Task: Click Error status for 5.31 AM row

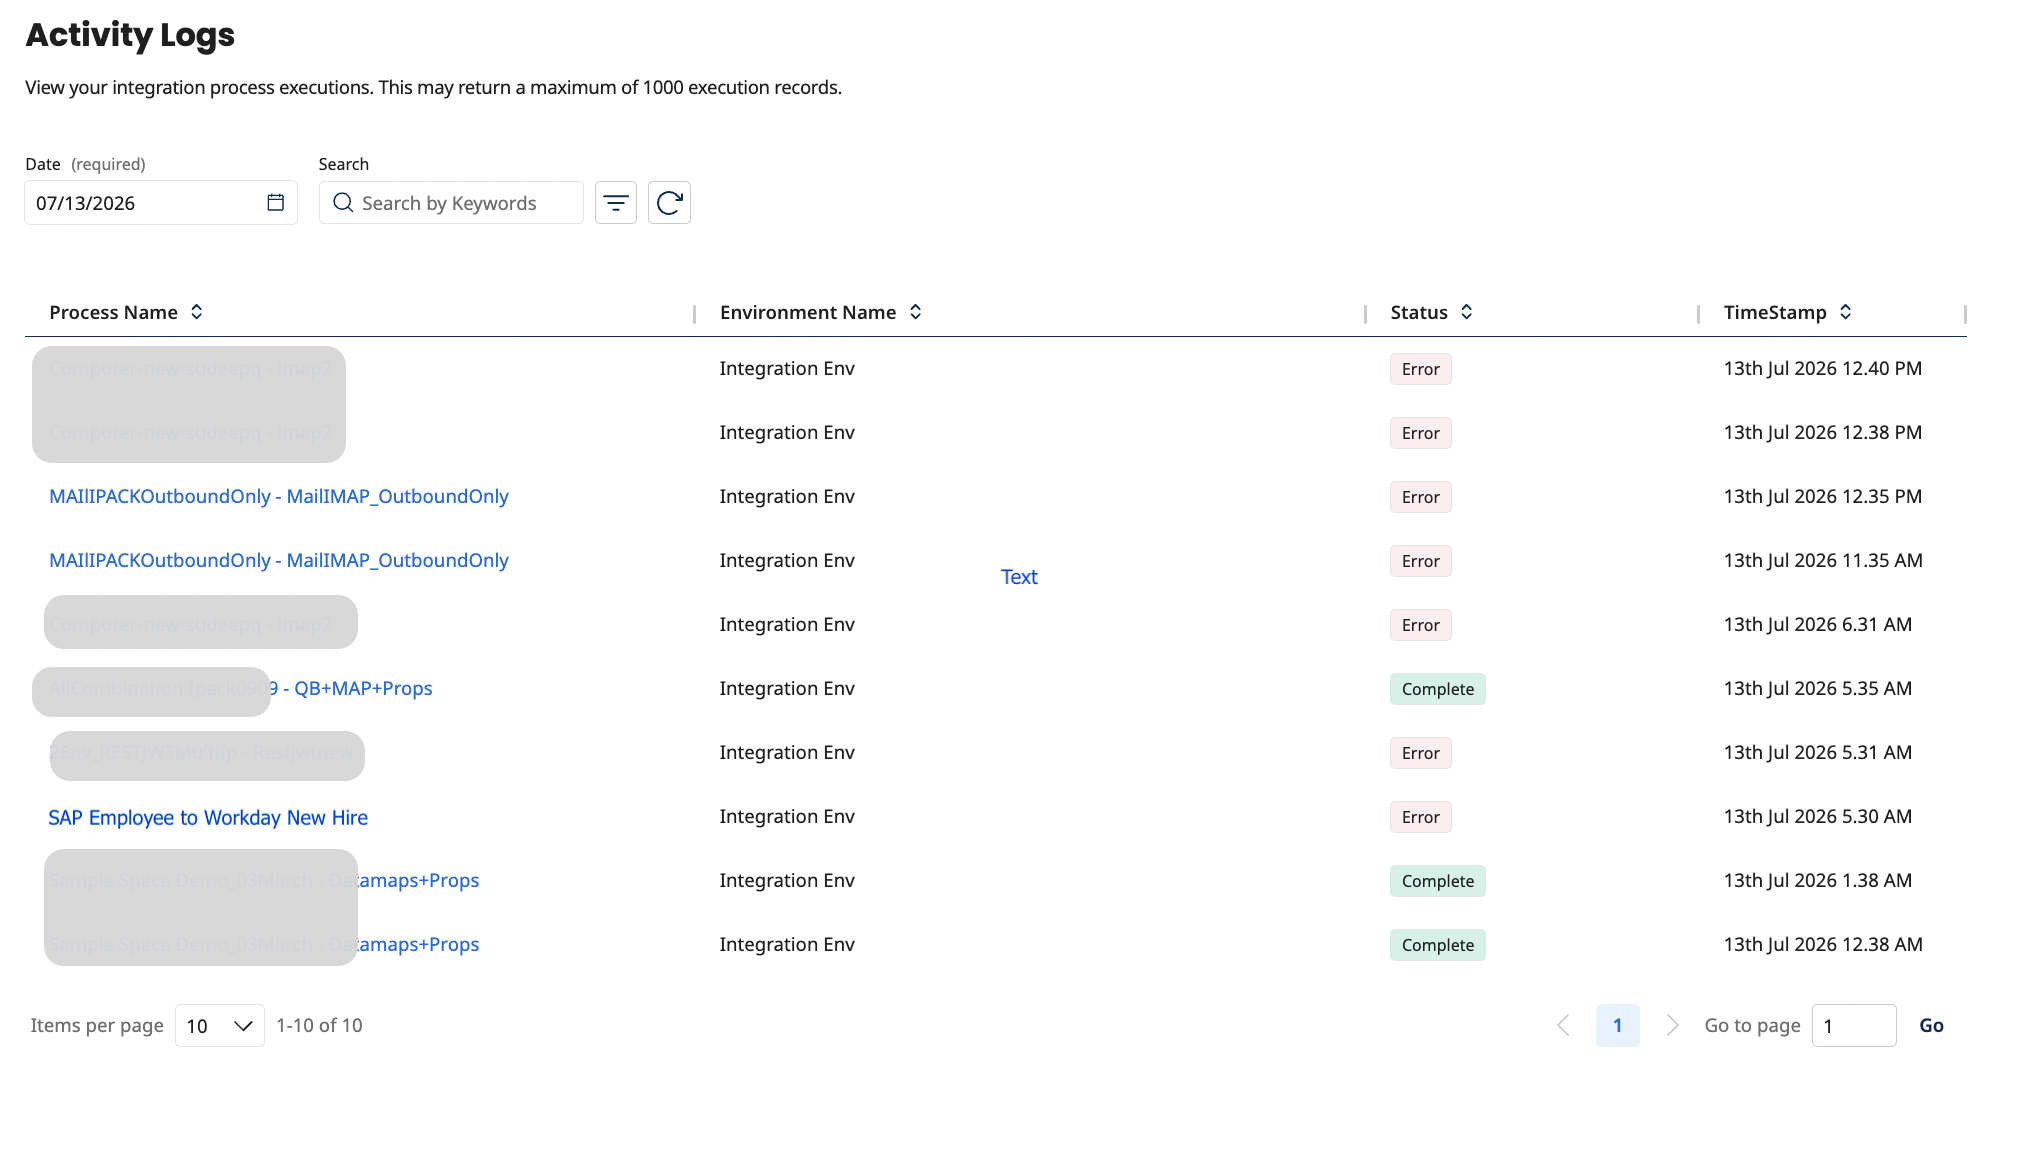Action: [1421, 753]
